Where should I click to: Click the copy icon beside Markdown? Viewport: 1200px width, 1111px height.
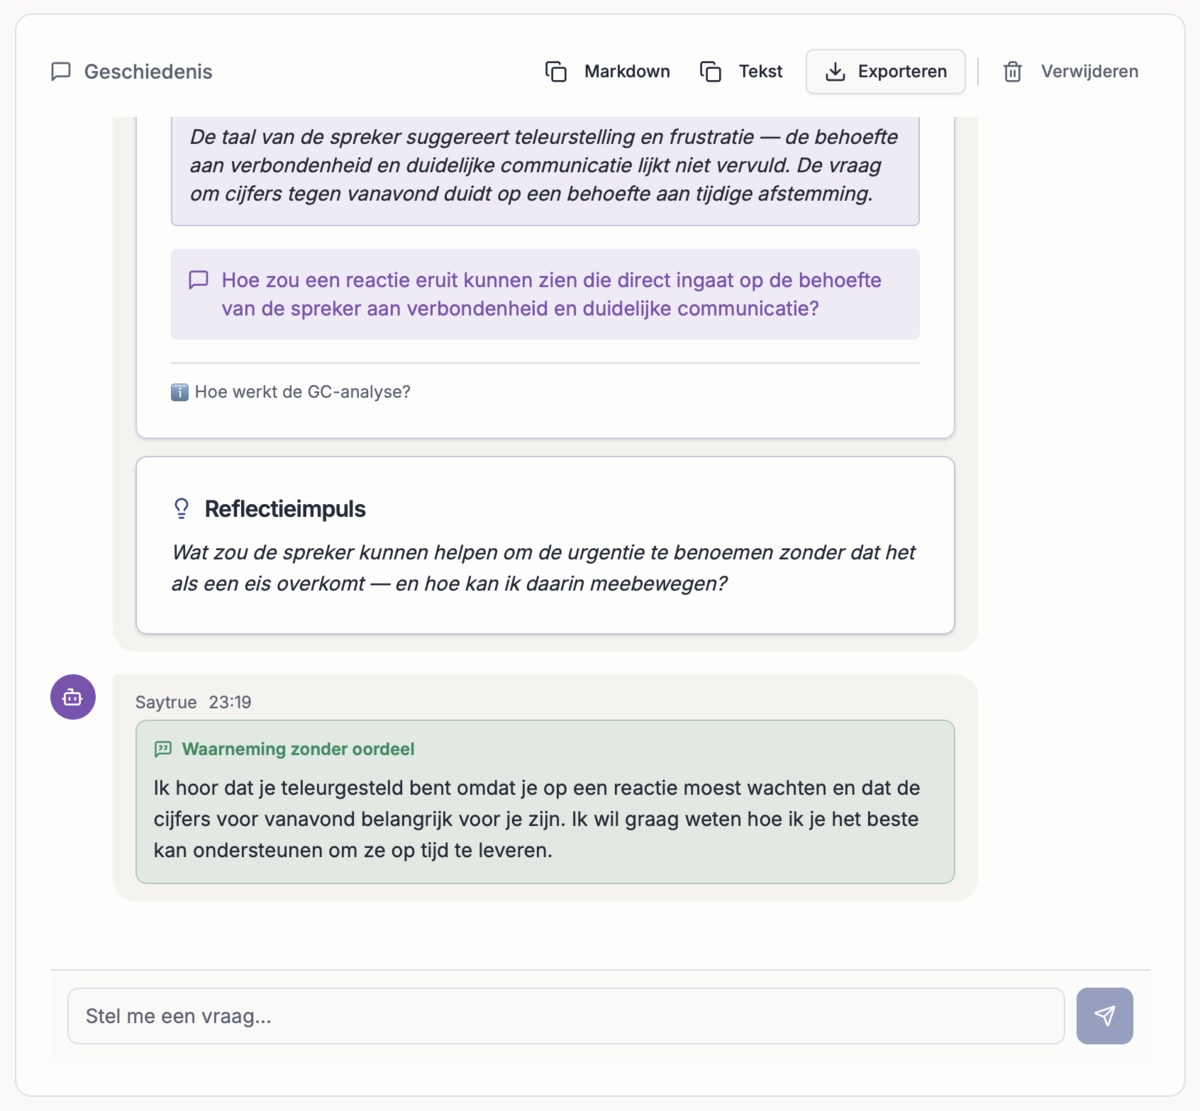[x=556, y=72]
